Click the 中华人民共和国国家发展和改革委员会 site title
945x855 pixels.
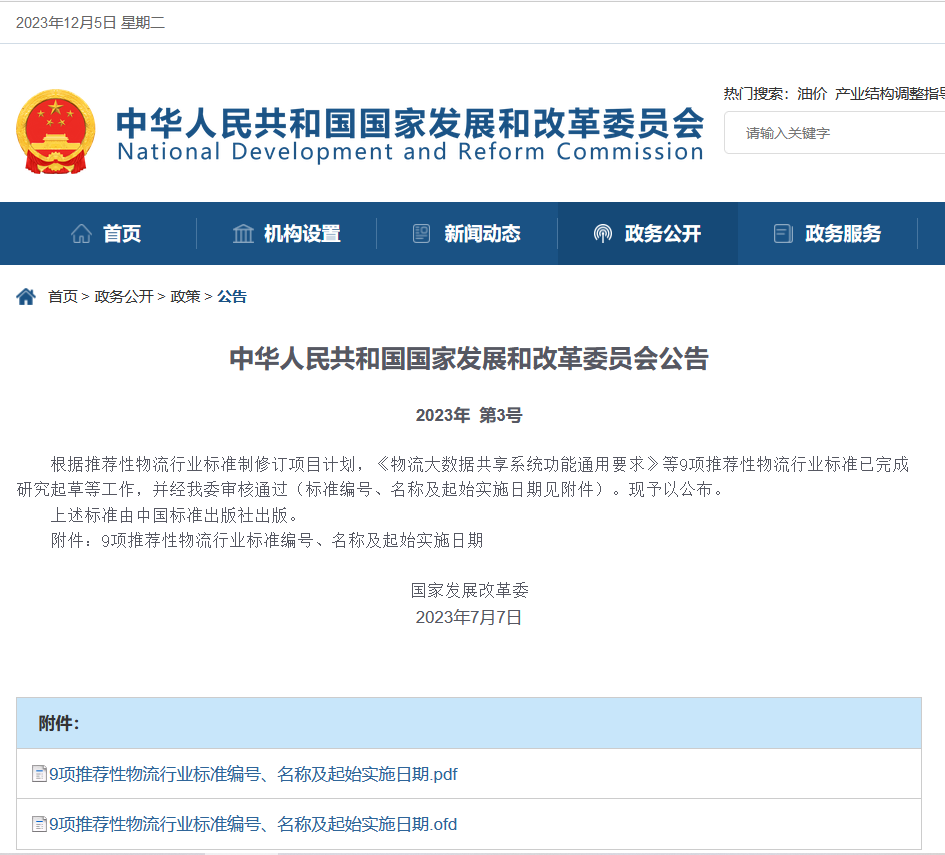[410, 123]
